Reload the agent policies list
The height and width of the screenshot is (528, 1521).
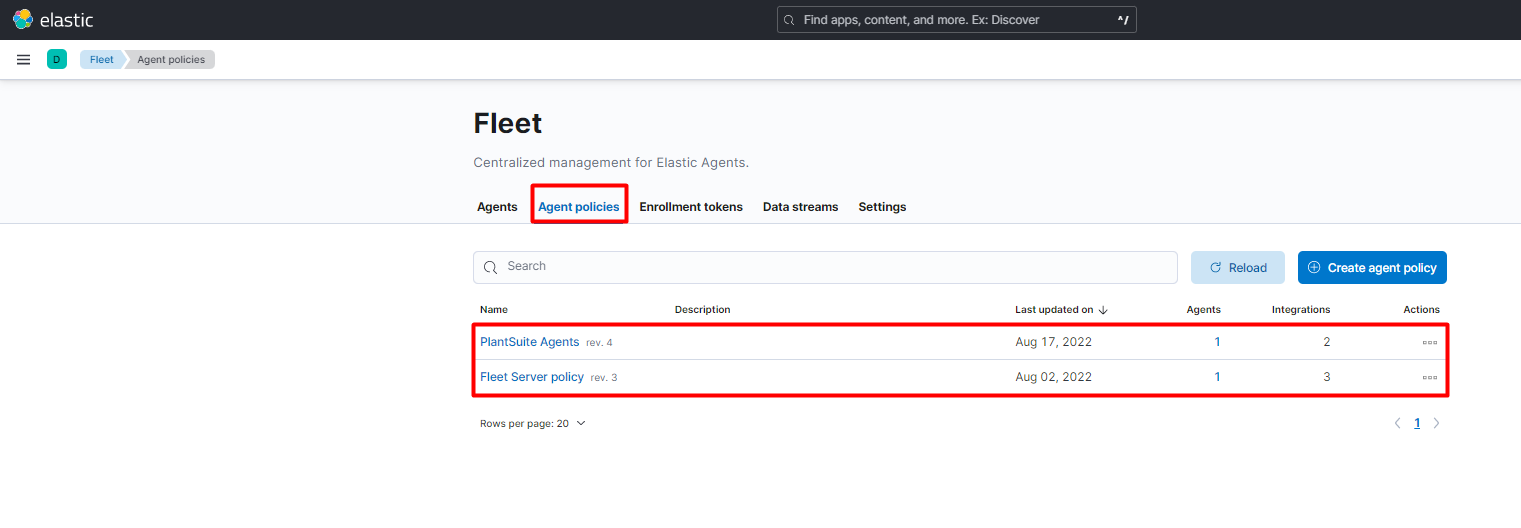pyautogui.click(x=1237, y=267)
